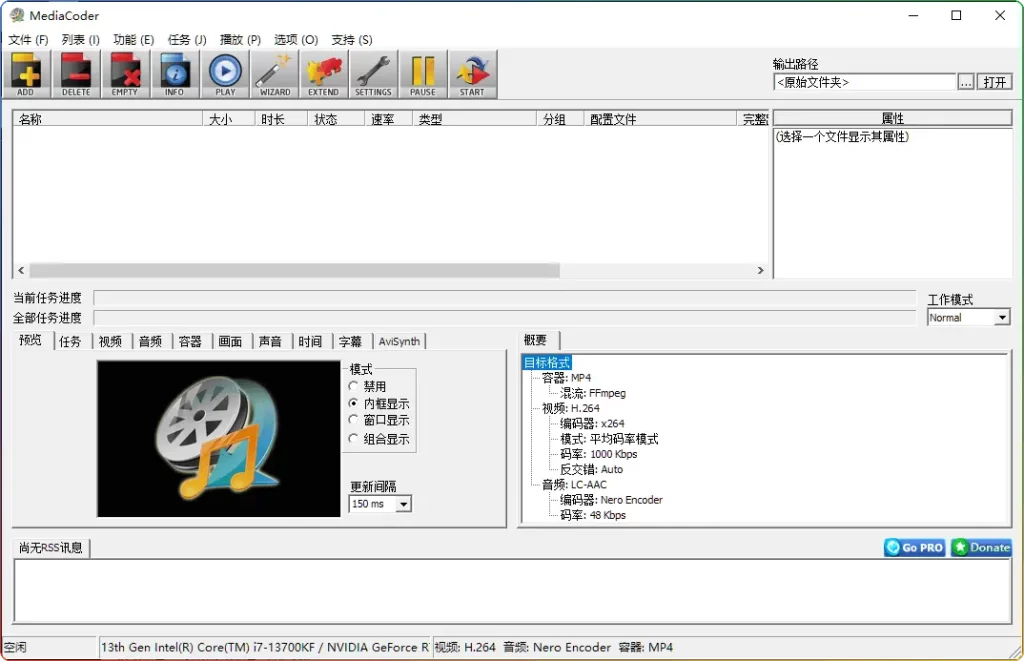Select the 编码器: Nero Encoder tree node

point(611,500)
